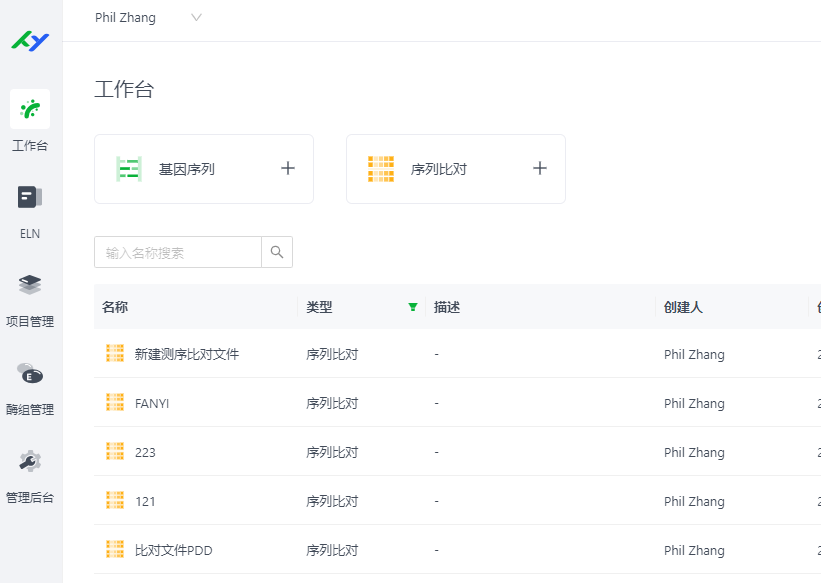Image resolution: width=821 pixels, height=583 pixels.
Task: Open the ELN notebook sidebar icon
Action: point(30,197)
